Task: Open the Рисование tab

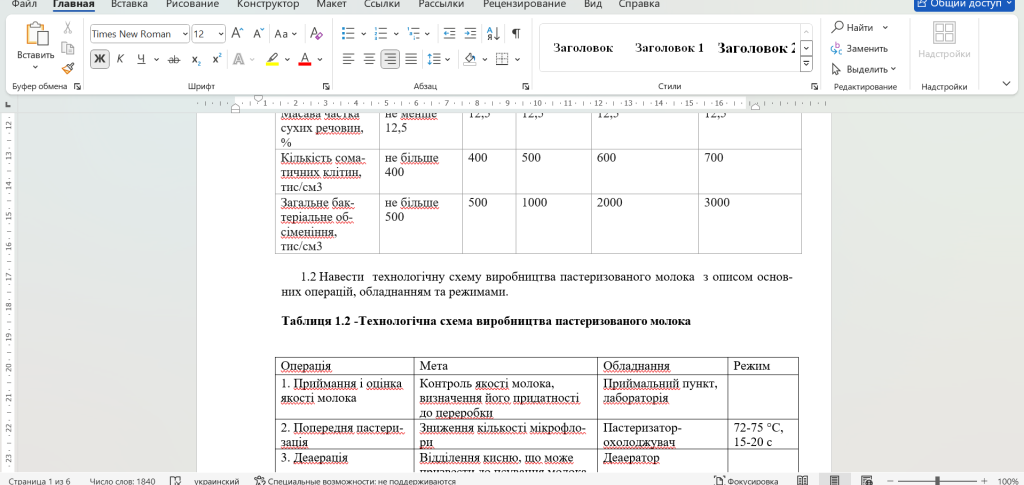Action: (x=192, y=4)
